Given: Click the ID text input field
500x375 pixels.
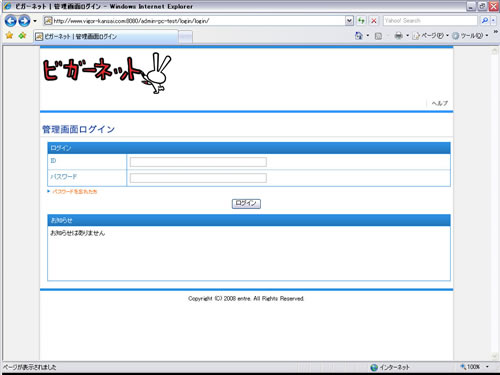Looking at the screenshot, I should (198, 162).
